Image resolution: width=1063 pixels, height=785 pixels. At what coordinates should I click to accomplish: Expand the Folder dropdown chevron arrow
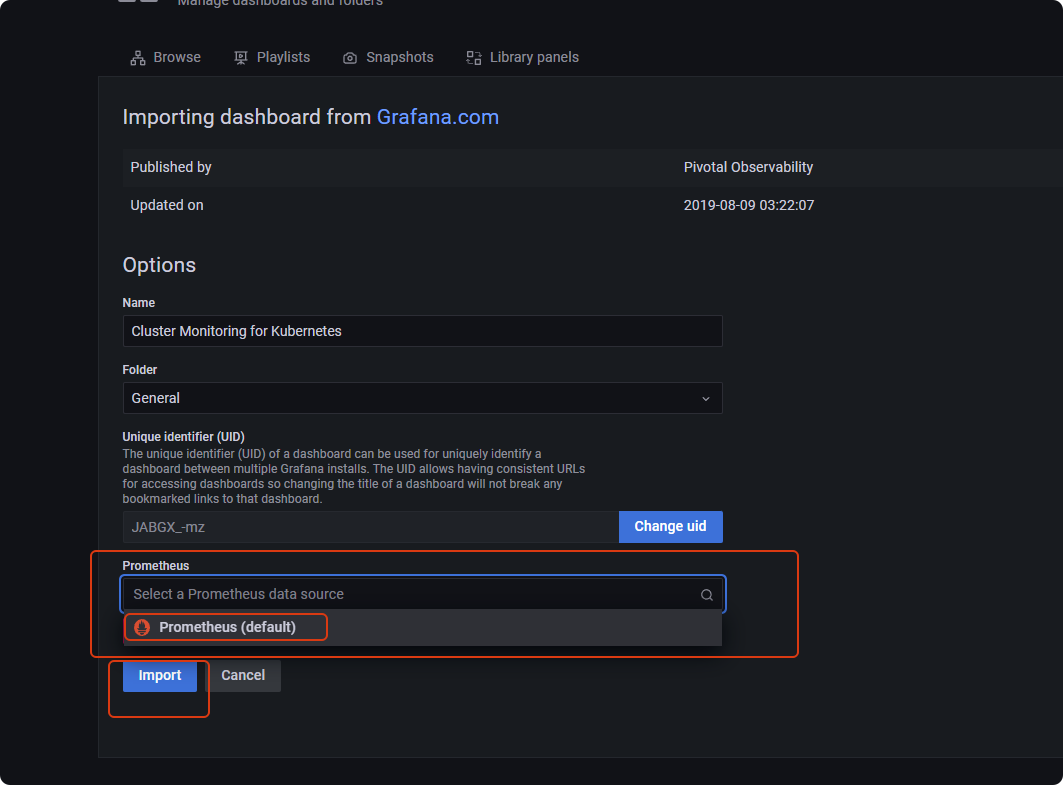706,399
